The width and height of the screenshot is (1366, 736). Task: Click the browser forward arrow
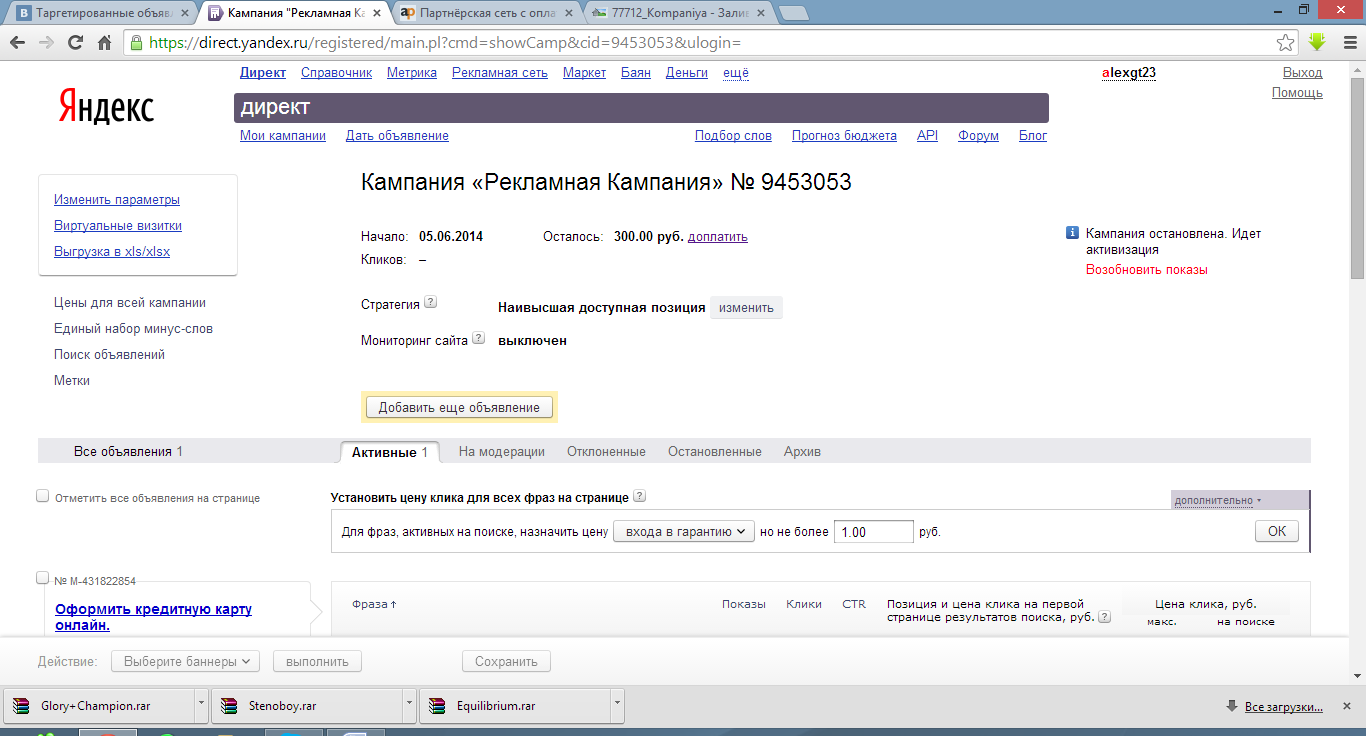[x=46, y=43]
